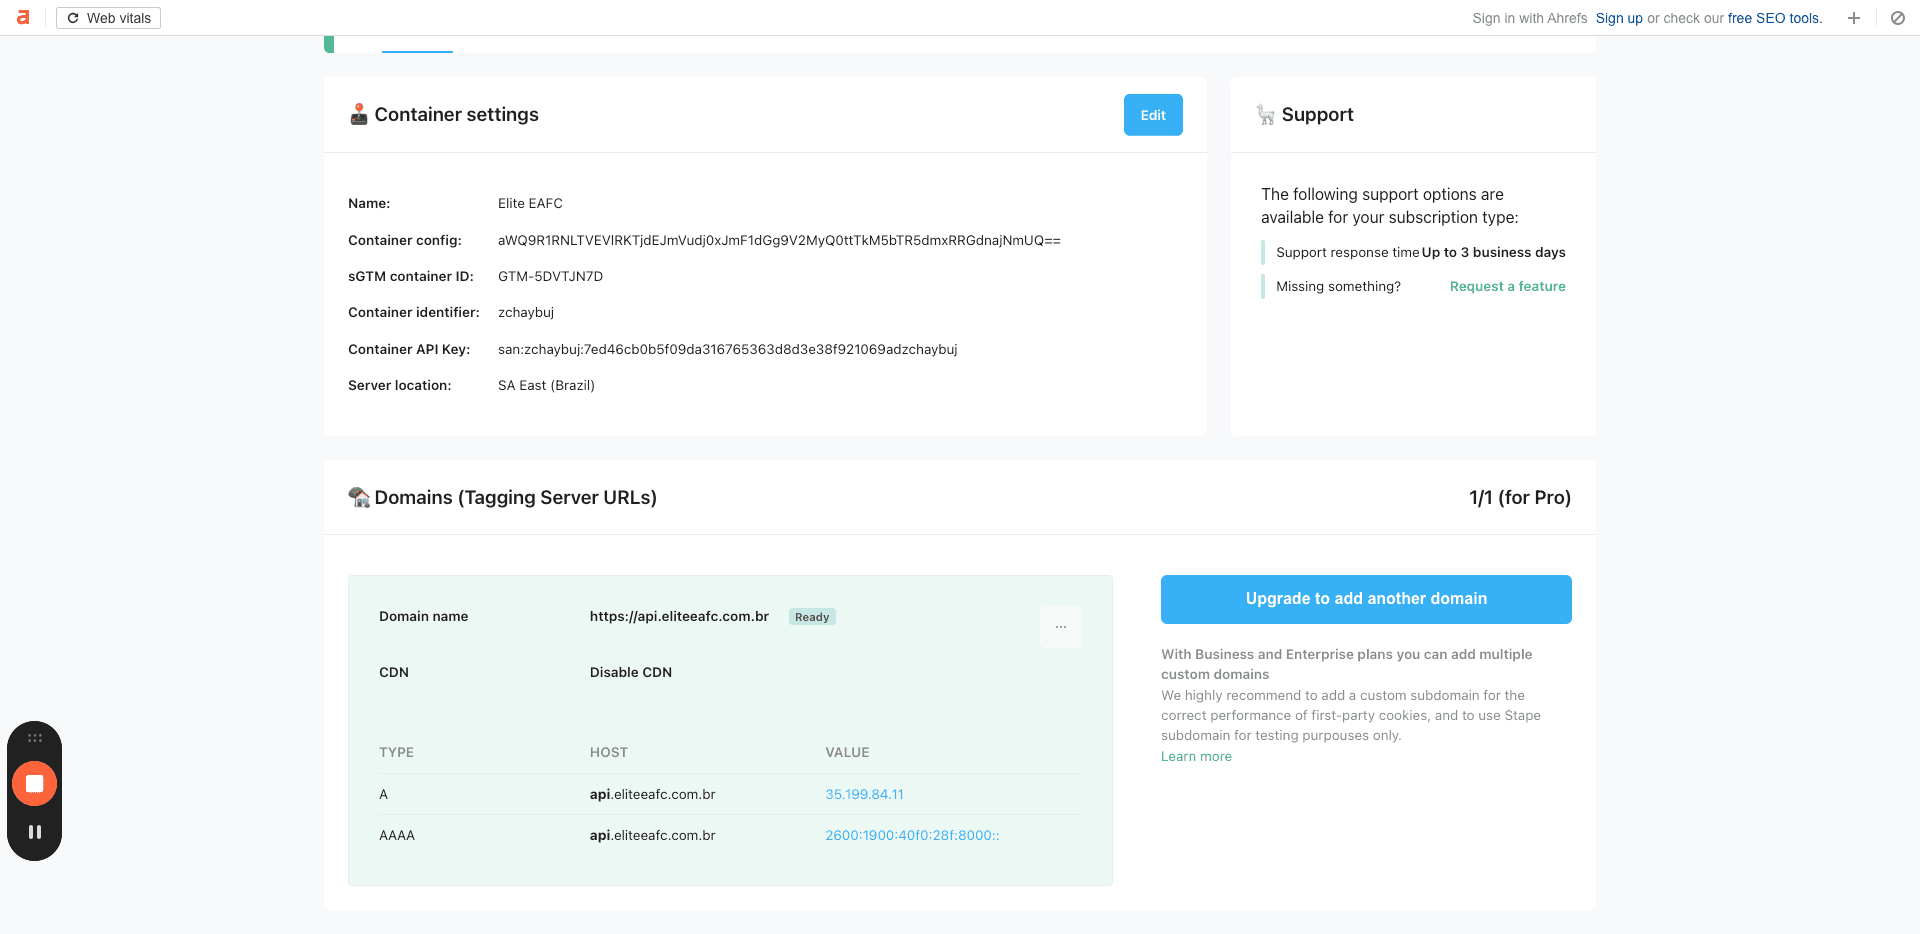Click the circle-slash icon in the top bar
The image size is (1920, 934).
1897,18
